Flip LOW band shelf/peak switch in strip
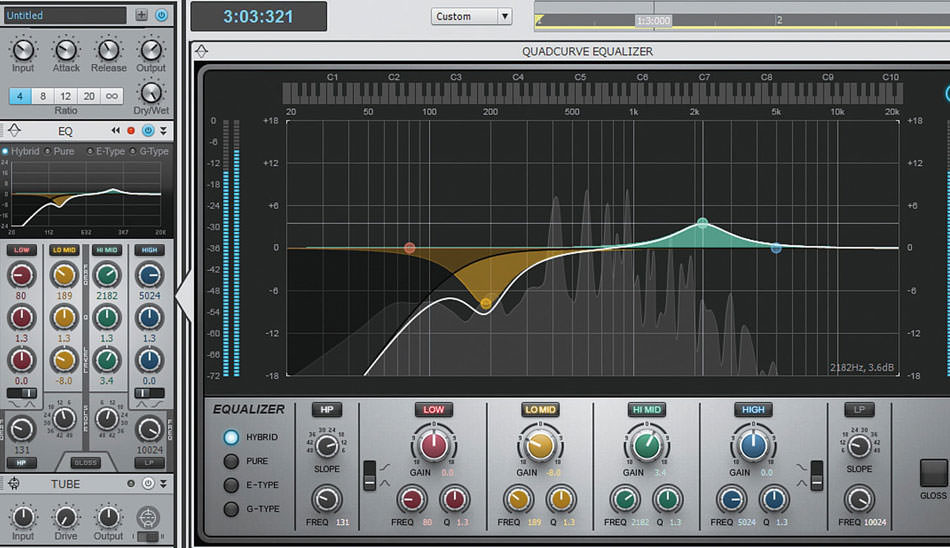950x548 pixels. coord(22,393)
